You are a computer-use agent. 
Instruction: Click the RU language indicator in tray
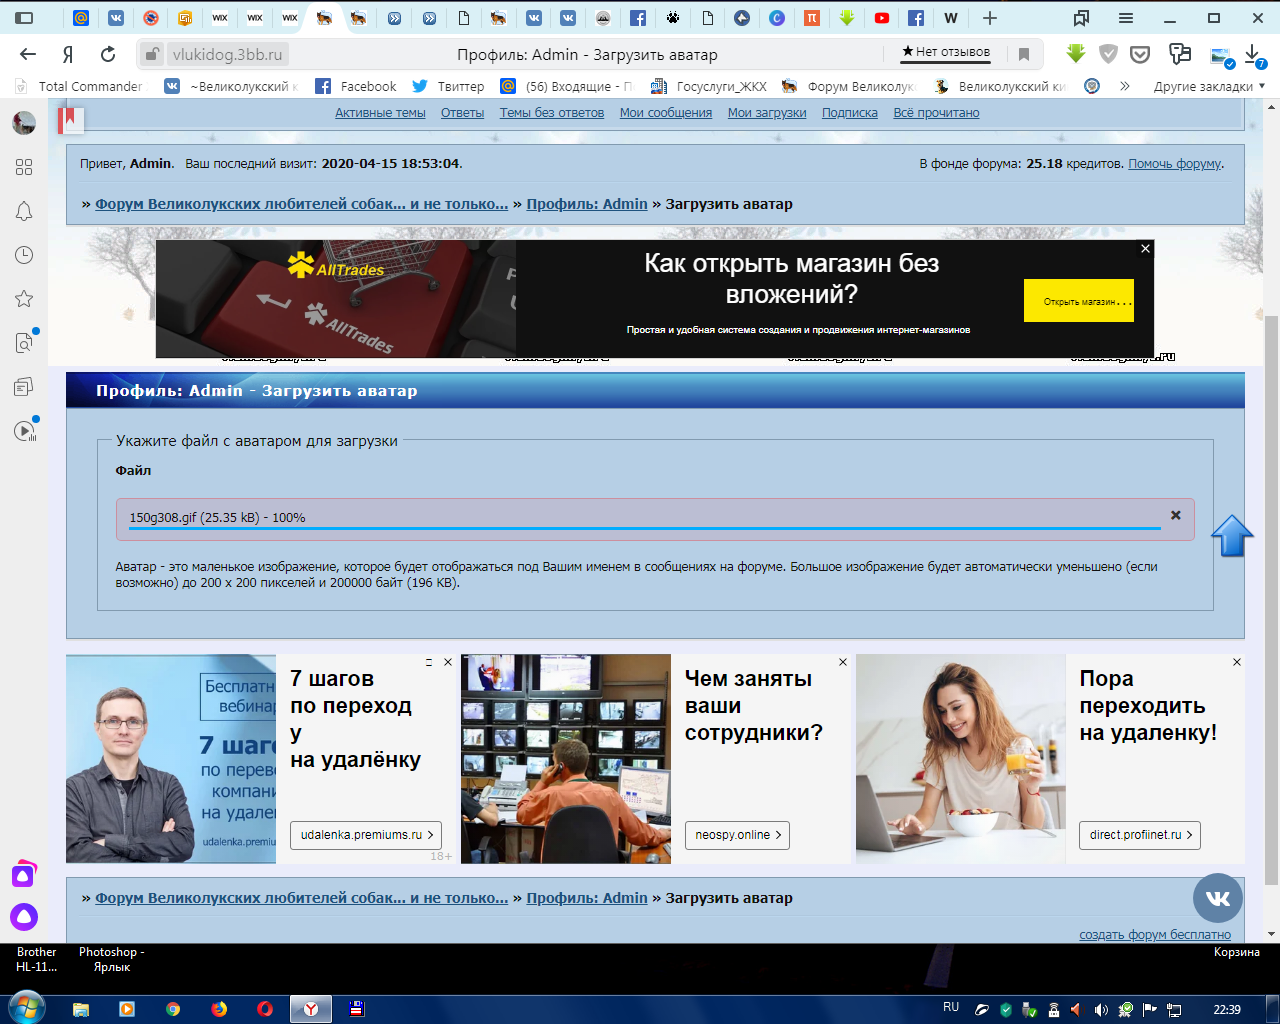(951, 1007)
